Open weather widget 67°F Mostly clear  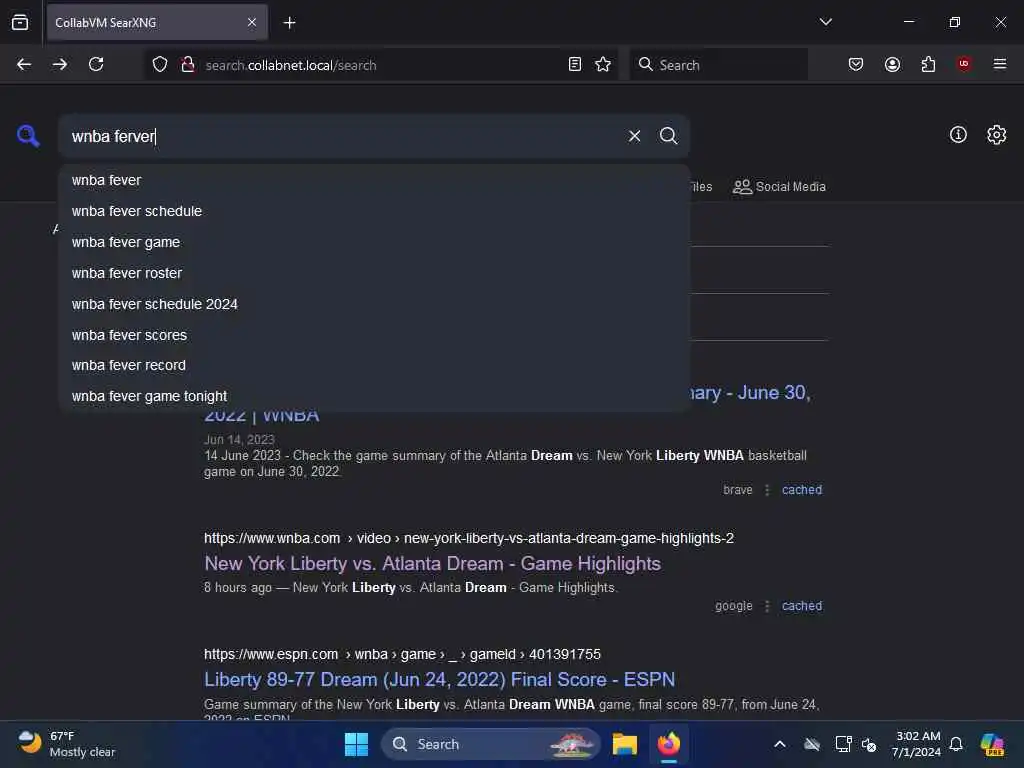point(67,744)
